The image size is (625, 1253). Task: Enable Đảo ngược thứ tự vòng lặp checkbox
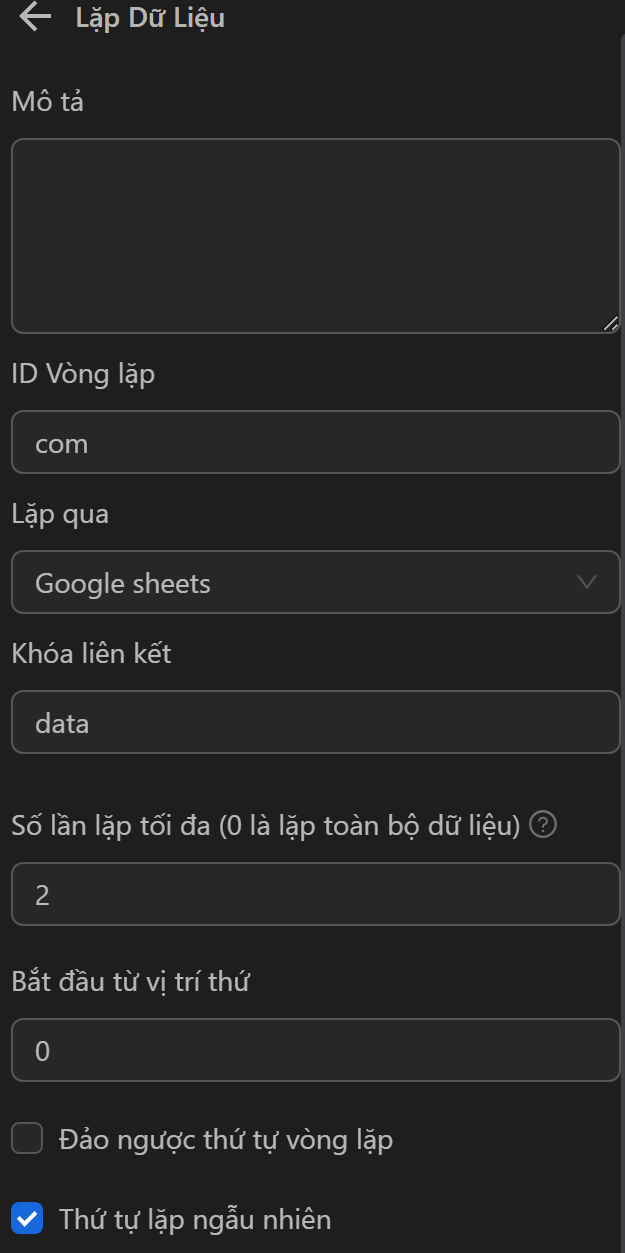pos(27,1139)
